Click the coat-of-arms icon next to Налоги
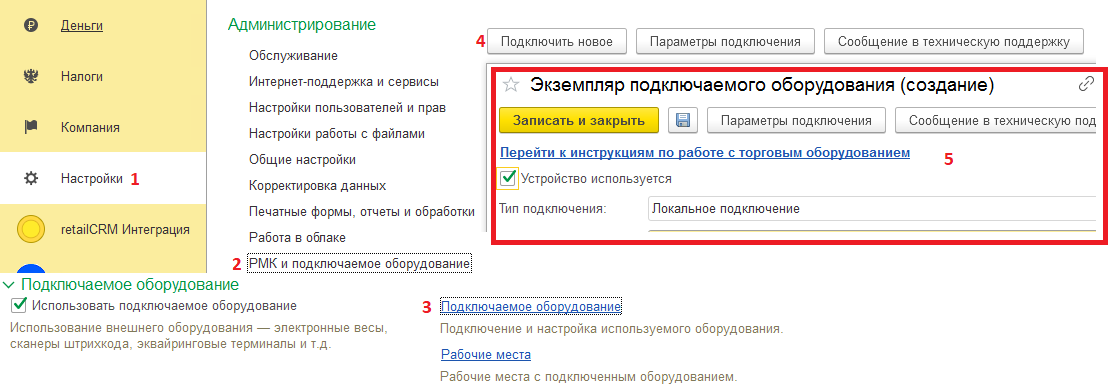 pyautogui.click(x=31, y=77)
